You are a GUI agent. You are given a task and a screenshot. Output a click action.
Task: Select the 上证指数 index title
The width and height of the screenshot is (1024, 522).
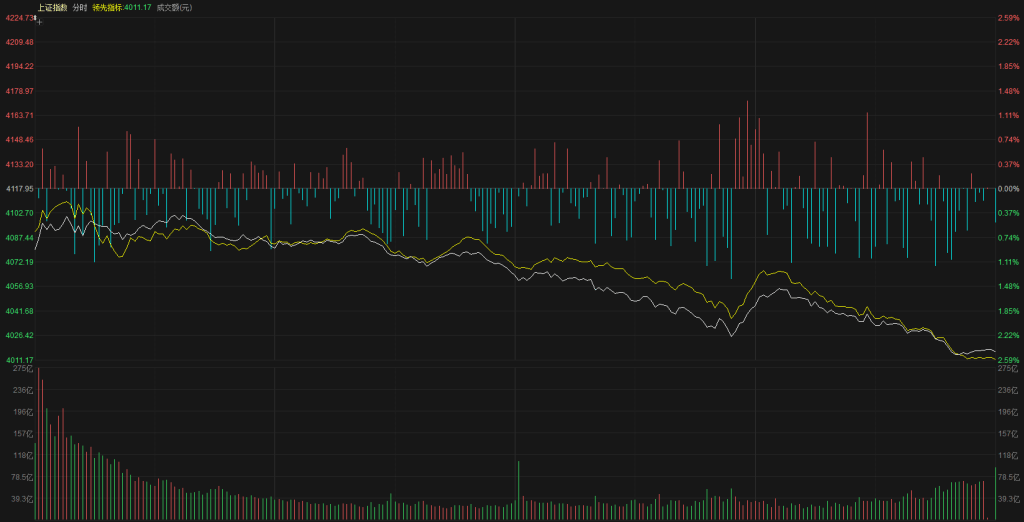[x=52, y=7]
